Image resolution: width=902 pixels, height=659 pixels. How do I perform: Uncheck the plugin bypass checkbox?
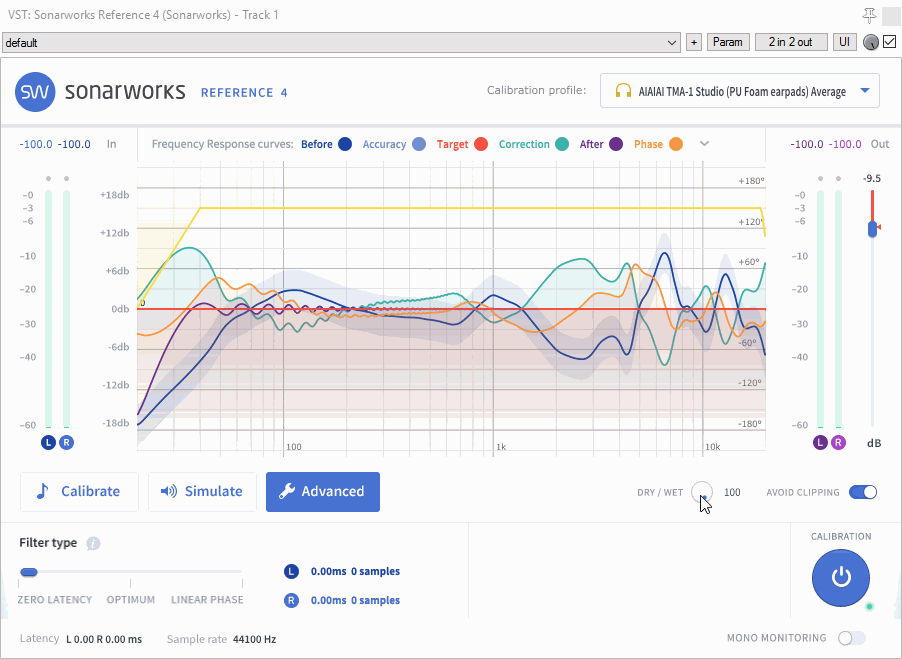point(889,42)
